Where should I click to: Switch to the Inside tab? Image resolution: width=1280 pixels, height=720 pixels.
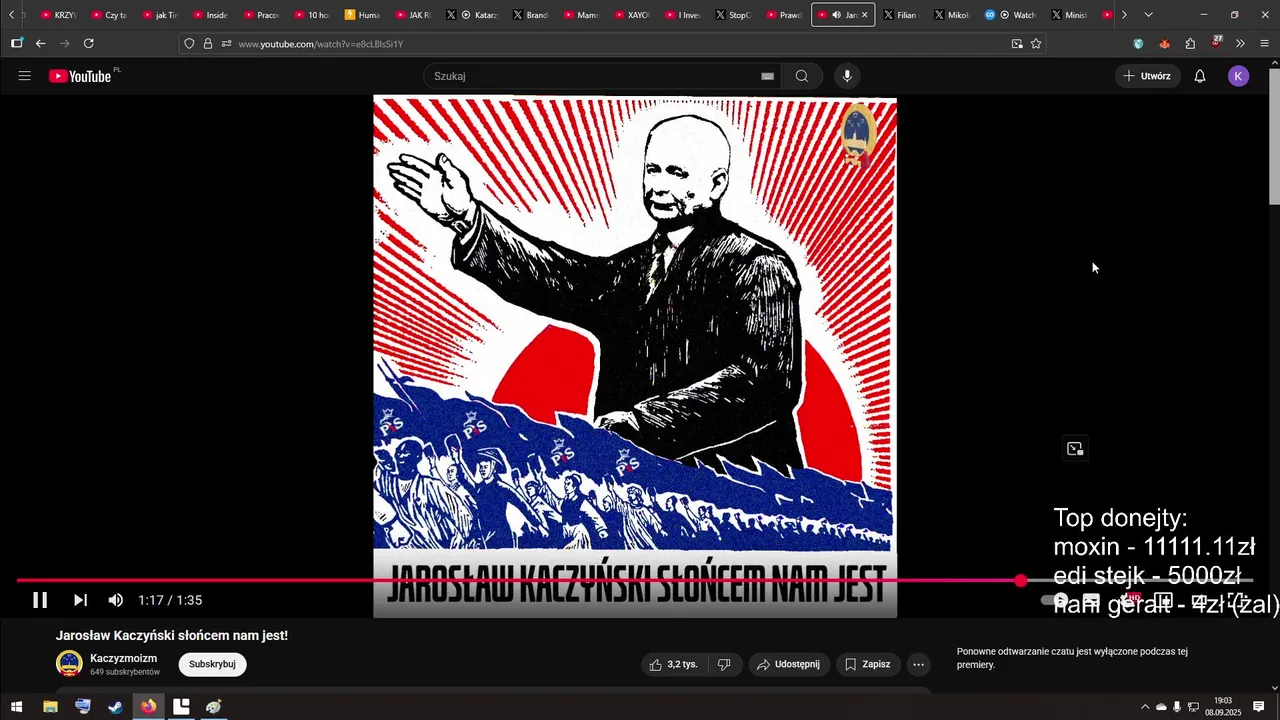click(210, 15)
